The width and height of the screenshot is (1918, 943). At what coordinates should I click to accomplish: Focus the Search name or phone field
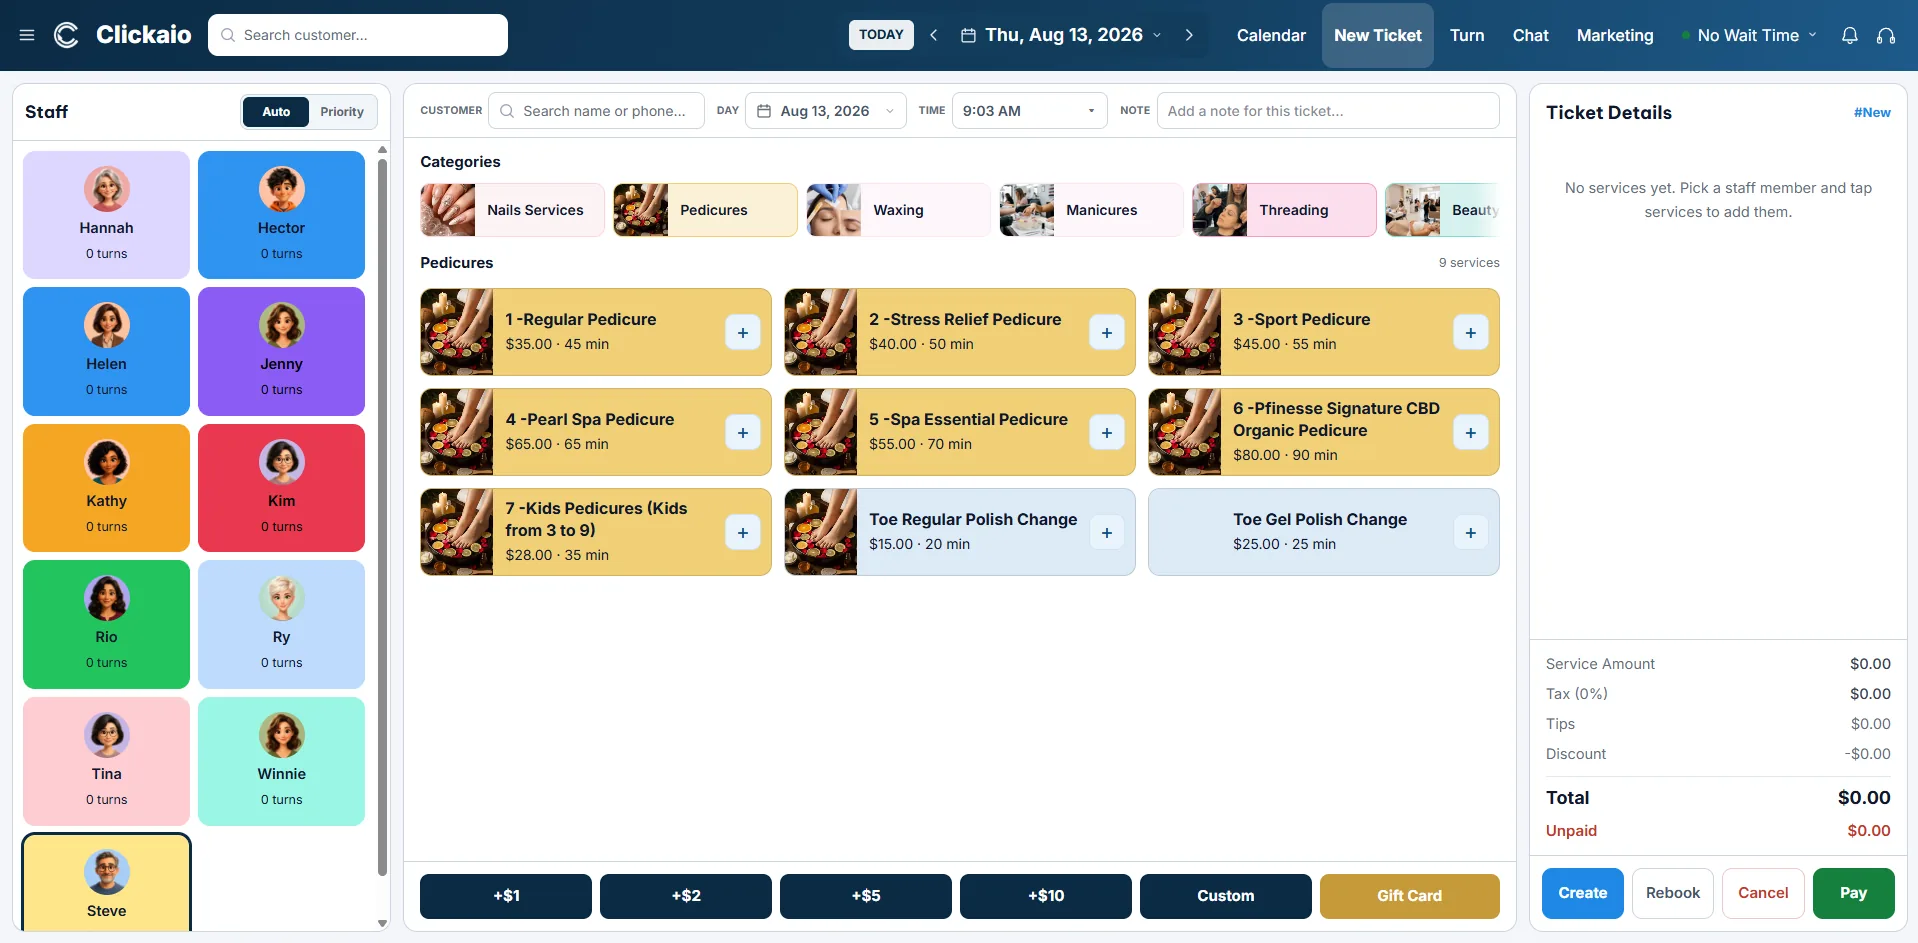tap(596, 111)
